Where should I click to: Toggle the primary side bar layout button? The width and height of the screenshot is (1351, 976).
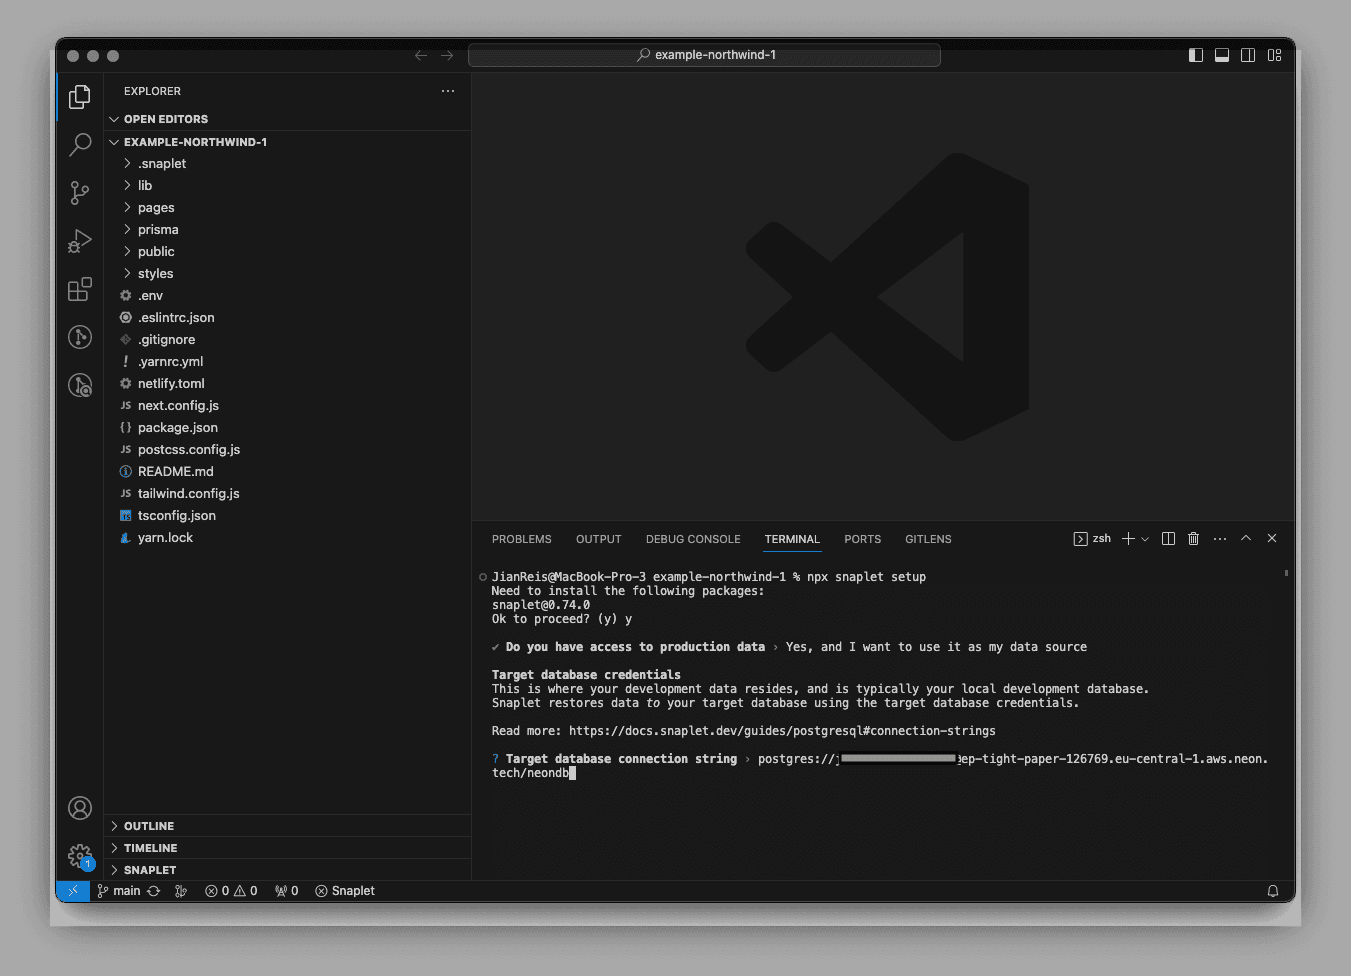click(1196, 55)
